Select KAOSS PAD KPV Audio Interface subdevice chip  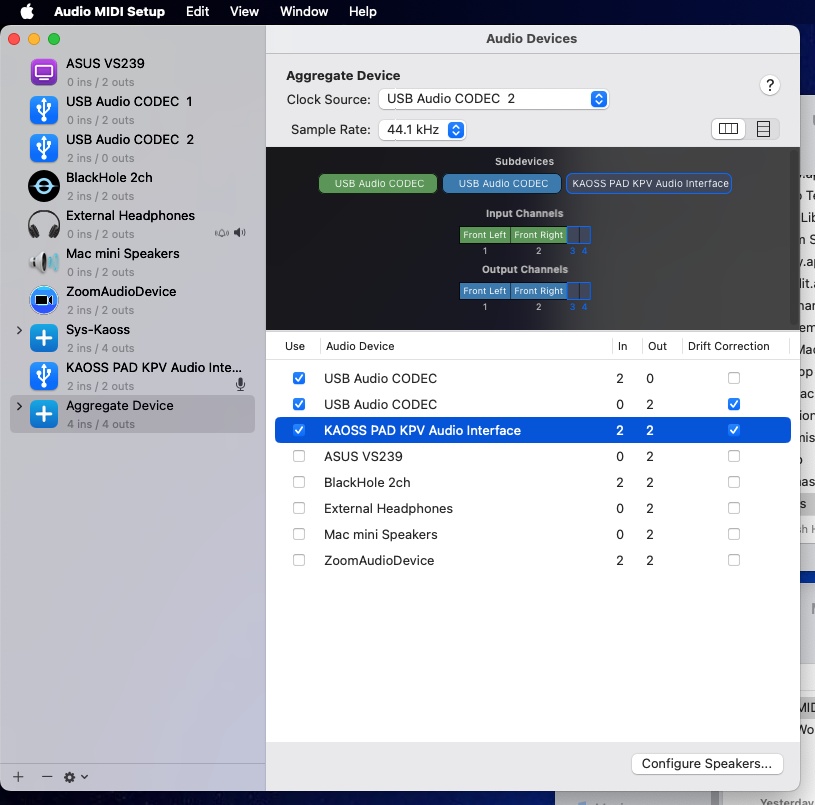[x=649, y=183]
